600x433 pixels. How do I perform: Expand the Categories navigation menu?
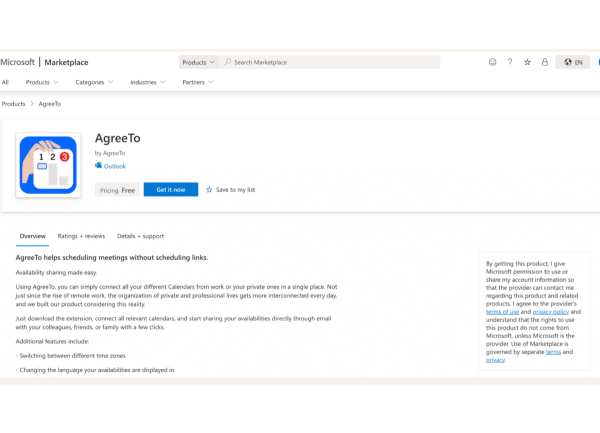pos(94,82)
